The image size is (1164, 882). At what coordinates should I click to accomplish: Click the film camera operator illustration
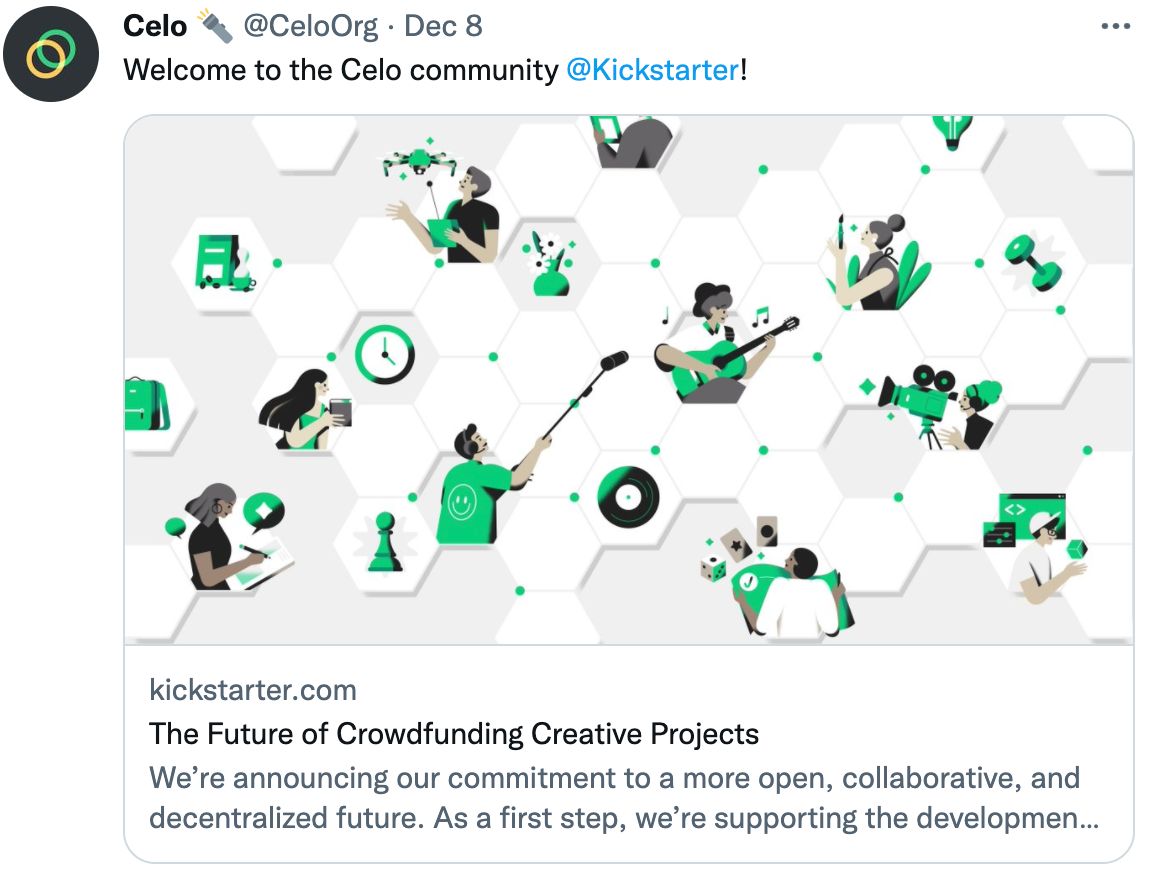pyautogui.click(x=935, y=405)
